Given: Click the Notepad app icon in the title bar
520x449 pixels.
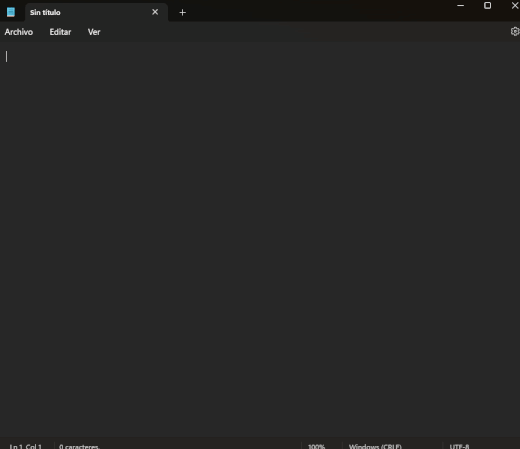Looking at the screenshot, I should point(11,12).
